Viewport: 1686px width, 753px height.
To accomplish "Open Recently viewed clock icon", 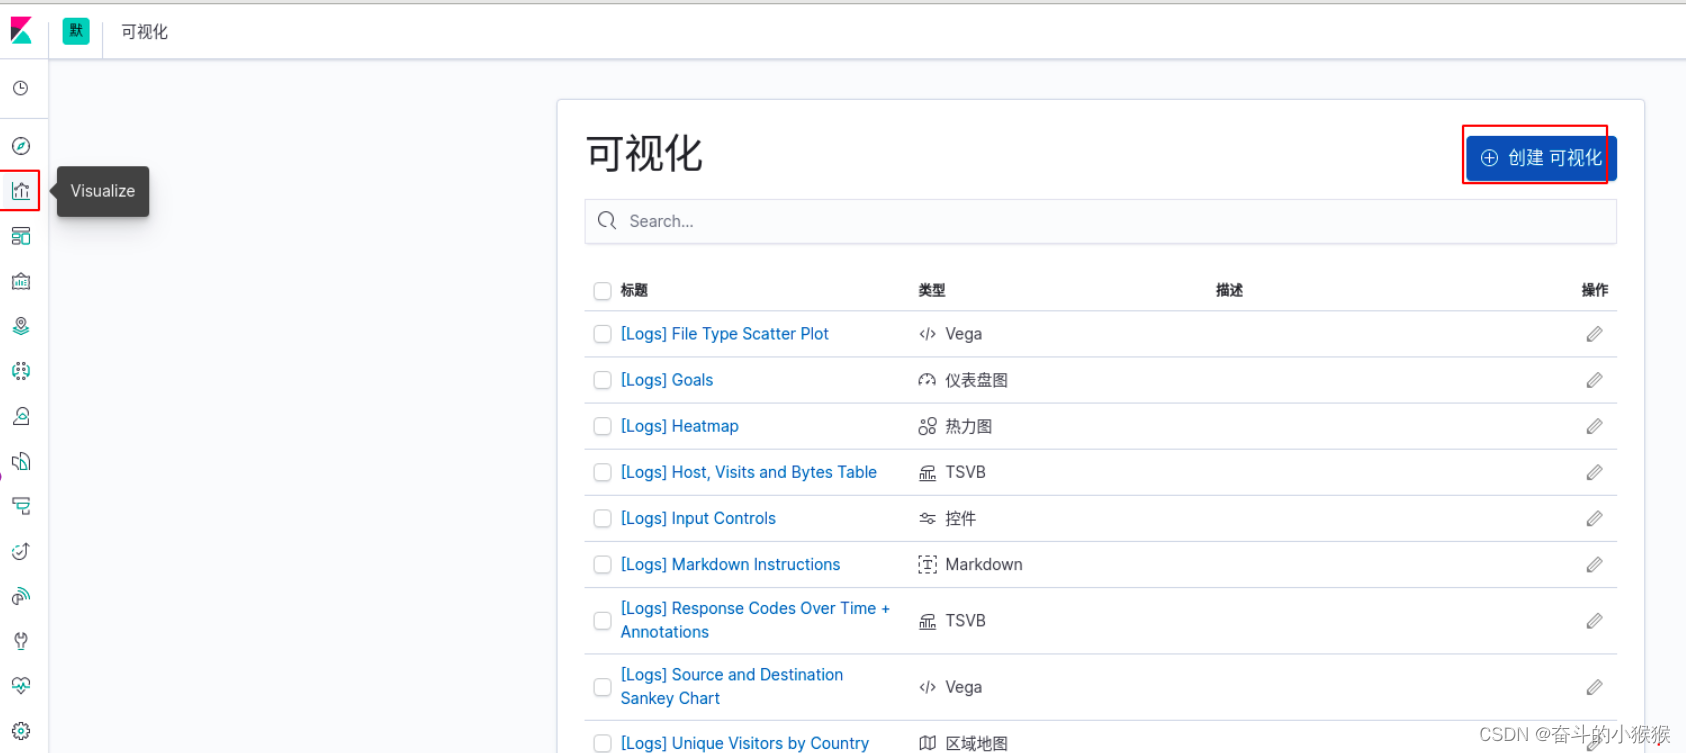I will pos(21,88).
